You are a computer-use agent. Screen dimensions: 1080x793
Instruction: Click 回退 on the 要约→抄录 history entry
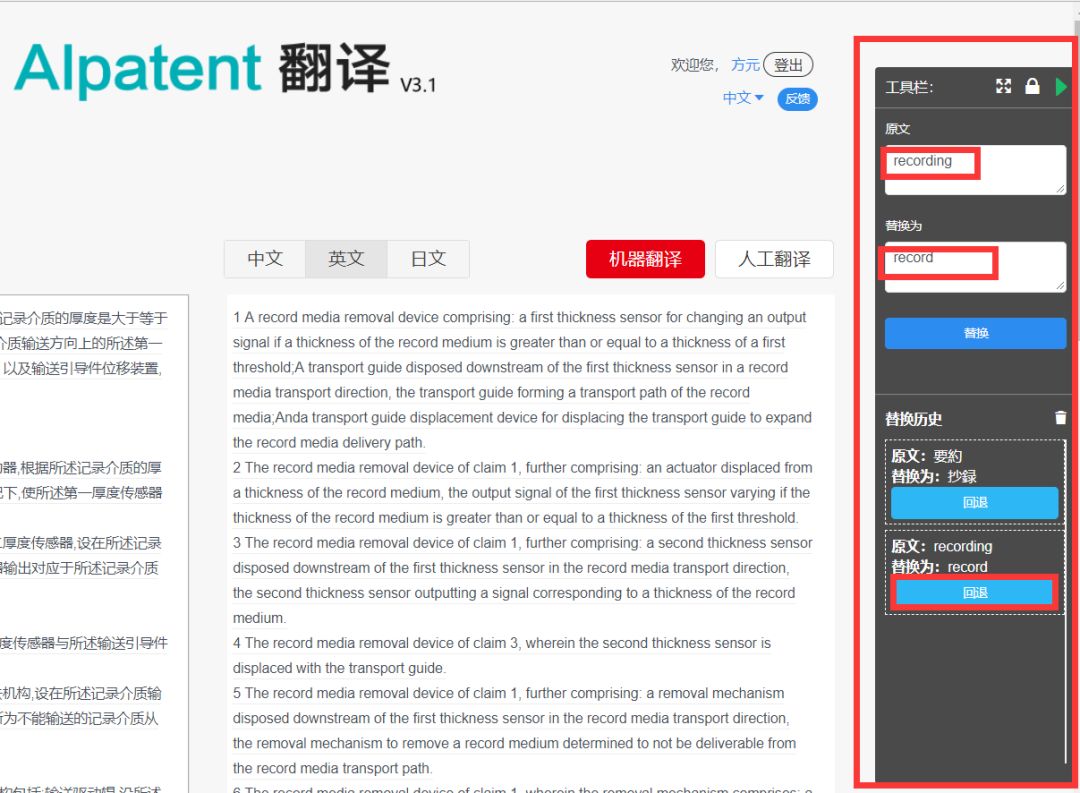[x=973, y=503]
